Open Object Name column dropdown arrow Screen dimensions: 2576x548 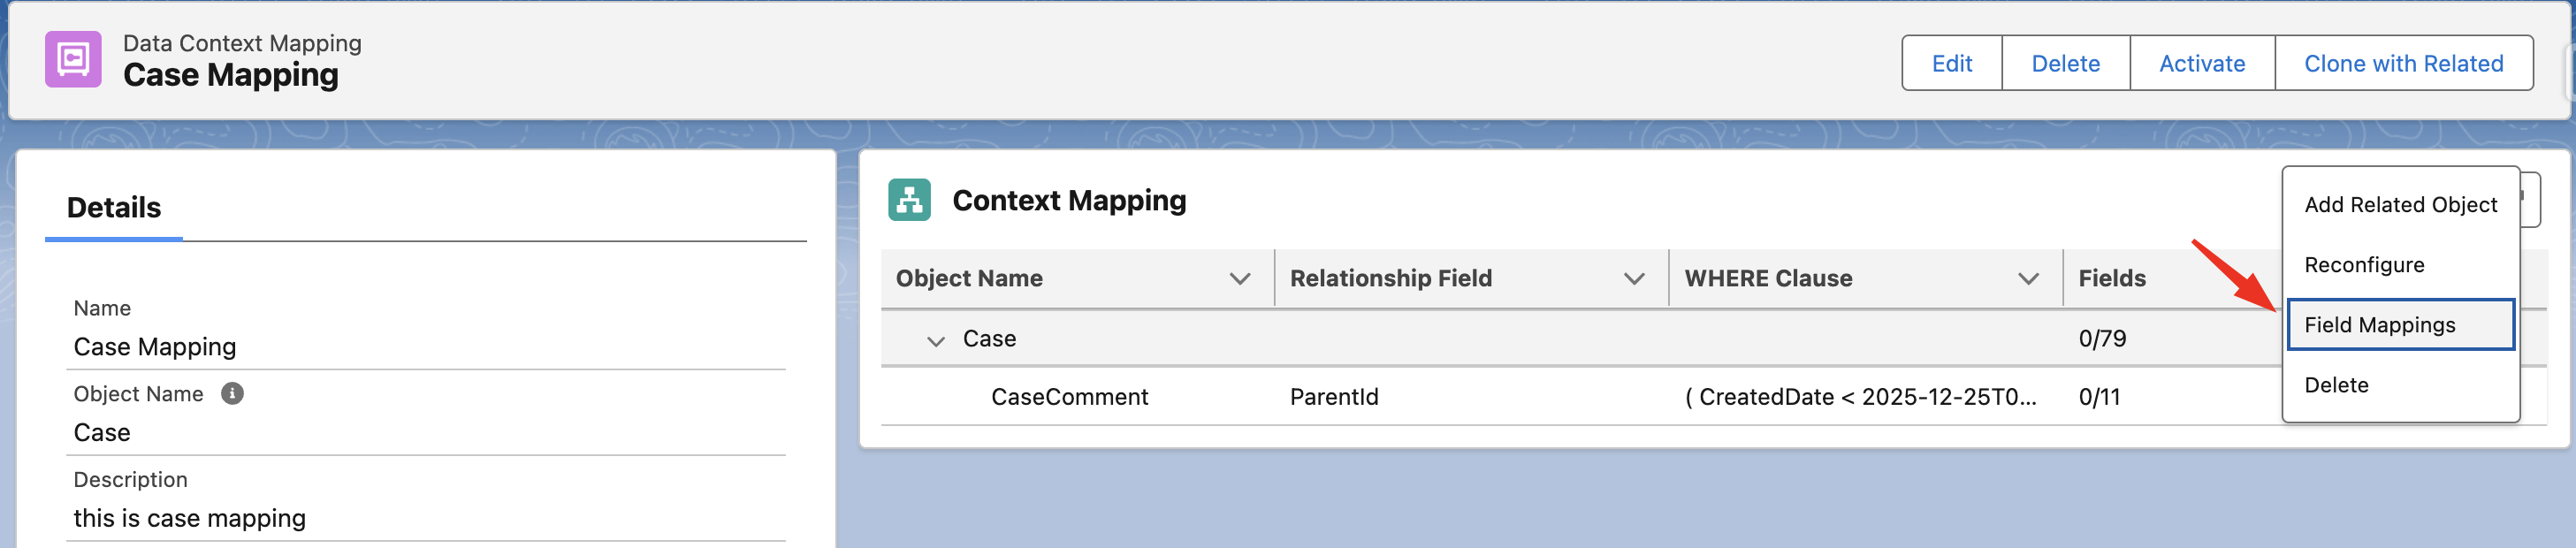coord(1239,279)
